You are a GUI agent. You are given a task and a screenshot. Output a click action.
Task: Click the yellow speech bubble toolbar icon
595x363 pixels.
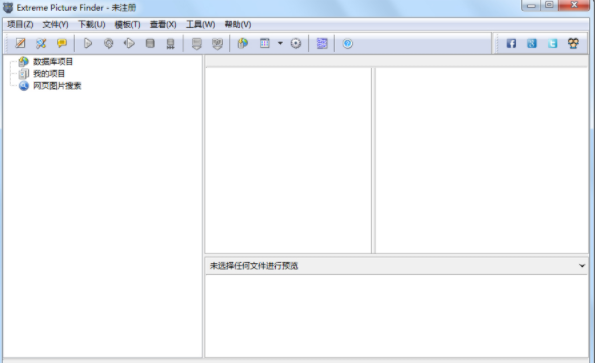pos(62,43)
